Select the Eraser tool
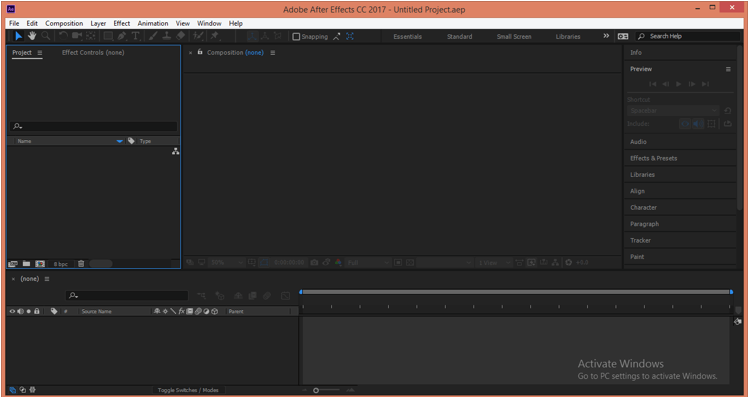The height and width of the screenshot is (401, 751). click(x=181, y=36)
